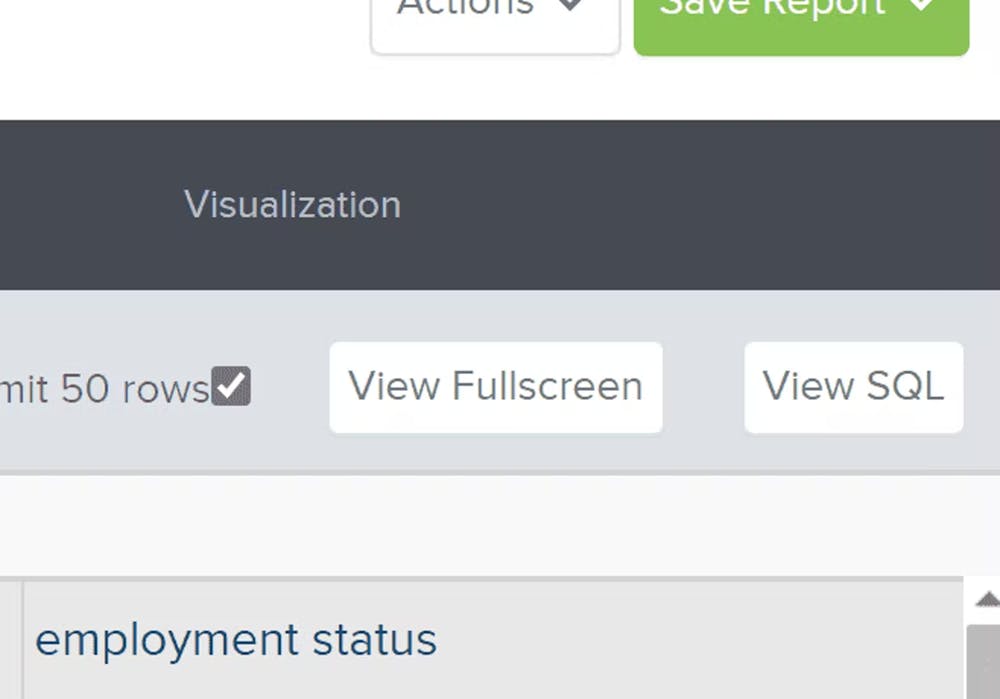Click the word 'employment' in the table header
Image resolution: width=1000 pixels, height=699 pixels.
[167, 640]
